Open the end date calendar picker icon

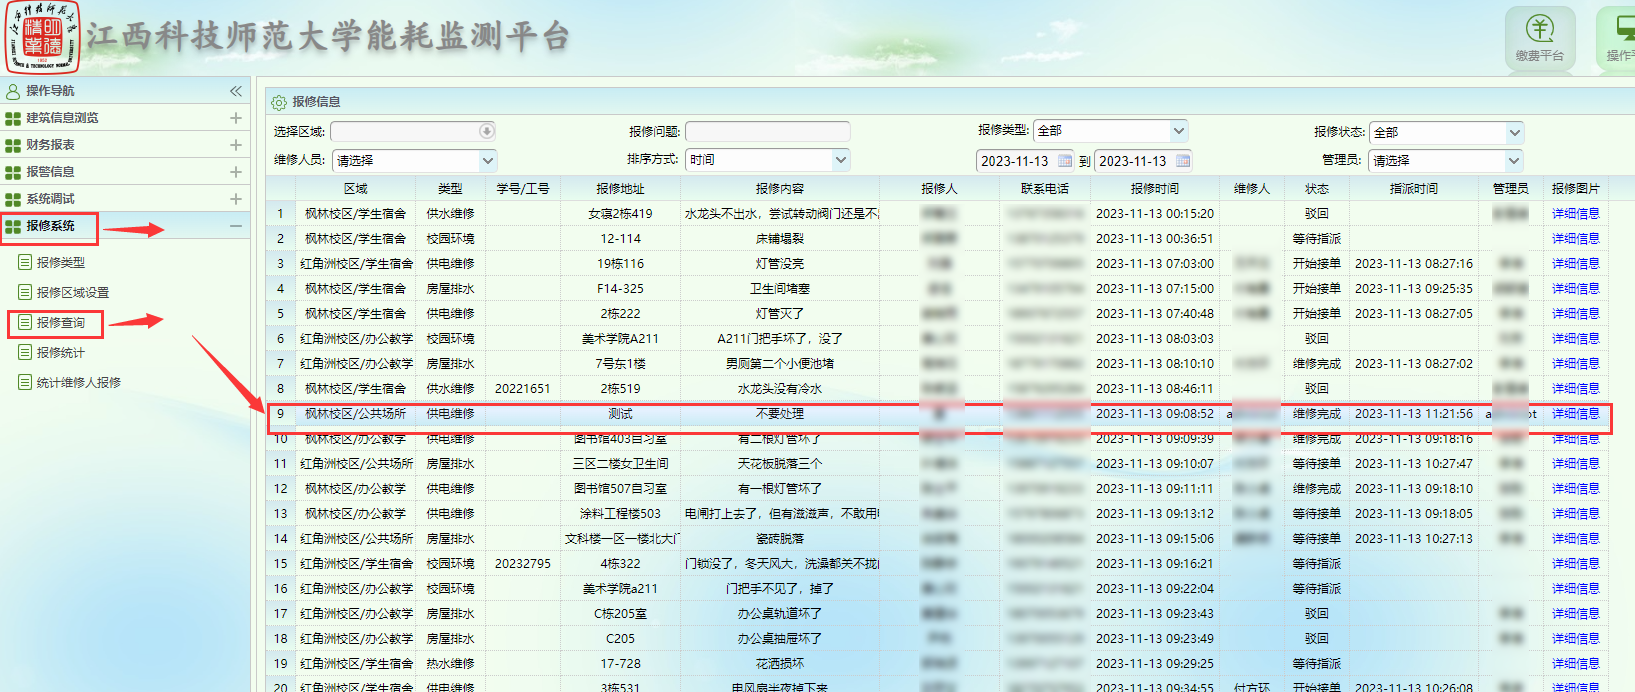coord(1183,161)
